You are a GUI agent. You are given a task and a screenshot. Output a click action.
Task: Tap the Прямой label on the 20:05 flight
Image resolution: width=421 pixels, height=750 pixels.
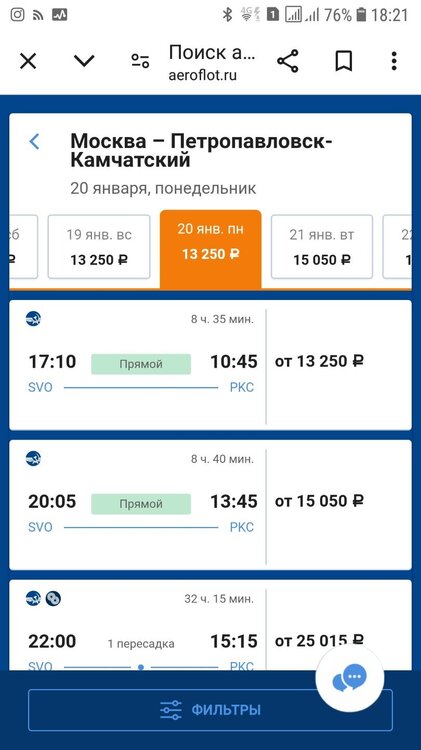click(x=141, y=504)
